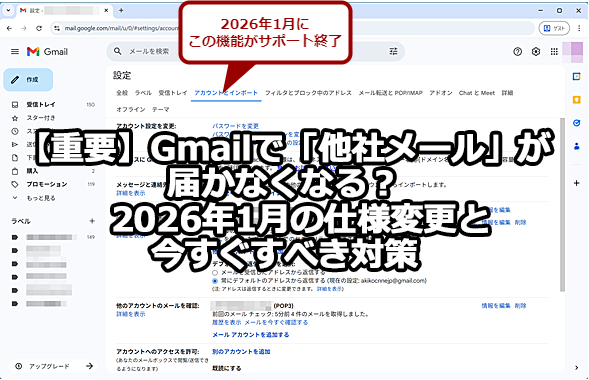
Task: Click メールを今すぐ確認する link
Action: [276, 323]
